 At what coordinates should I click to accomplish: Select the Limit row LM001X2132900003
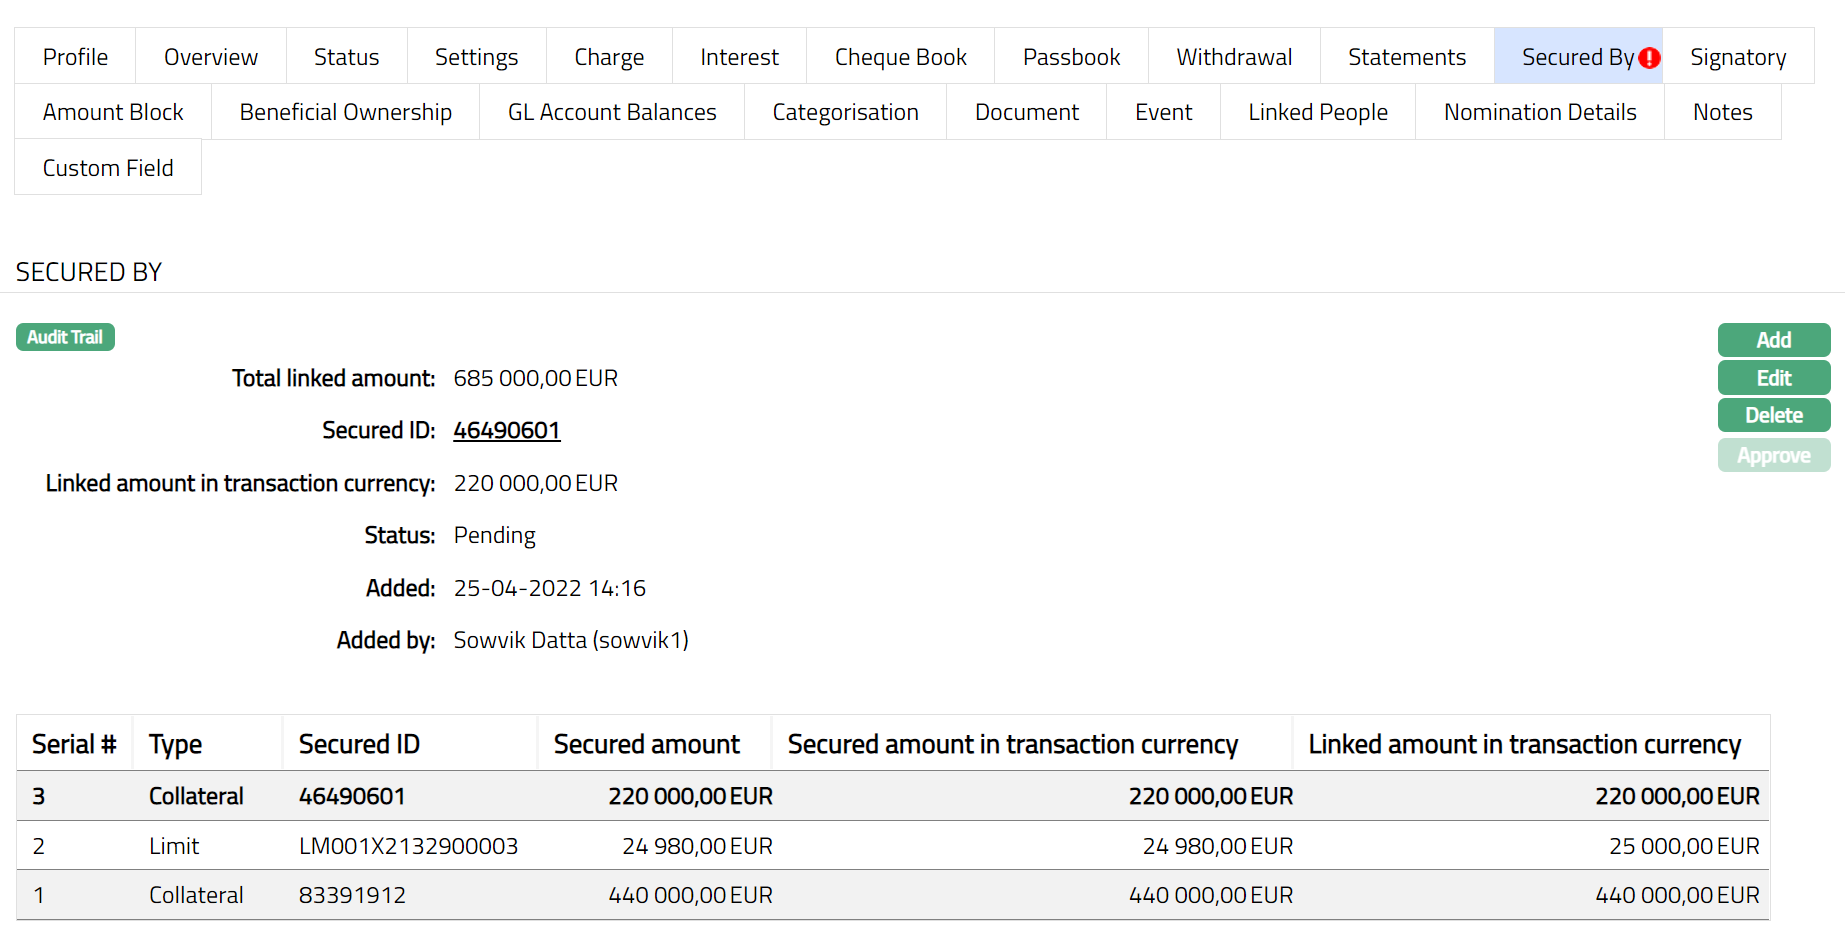408,846
